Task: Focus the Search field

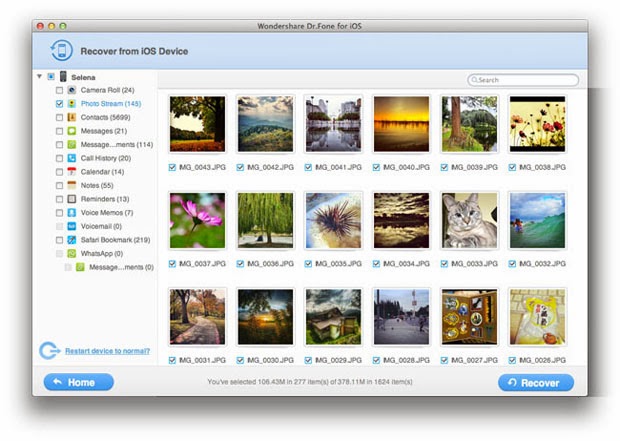Action: pos(523,80)
